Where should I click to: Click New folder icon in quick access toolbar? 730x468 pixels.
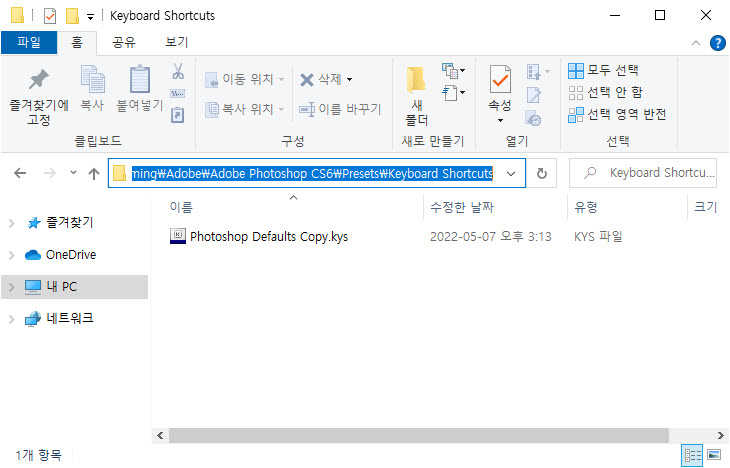tap(72, 16)
